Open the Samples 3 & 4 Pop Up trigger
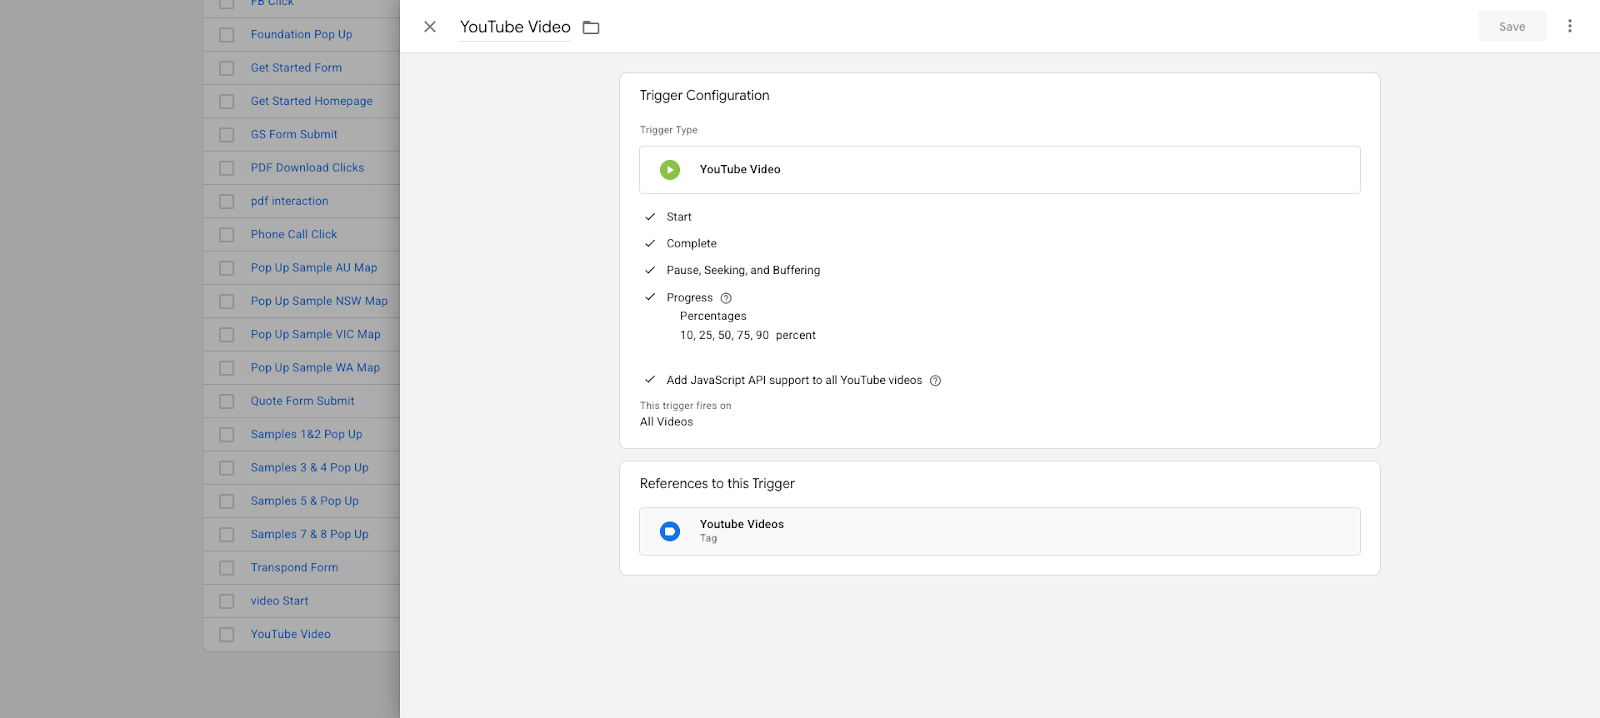The width and height of the screenshot is (1600, 718). tap(309, 468)
